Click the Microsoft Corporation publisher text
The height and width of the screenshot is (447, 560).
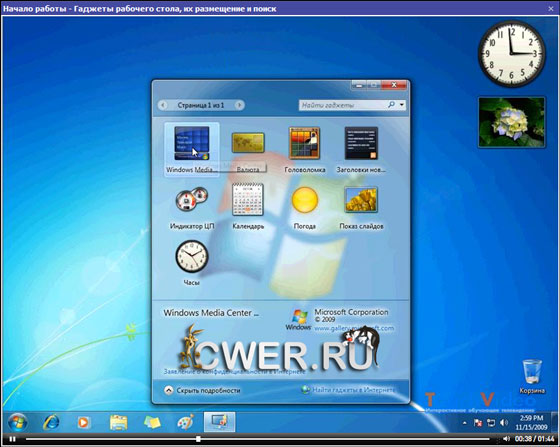click(351, 312)
